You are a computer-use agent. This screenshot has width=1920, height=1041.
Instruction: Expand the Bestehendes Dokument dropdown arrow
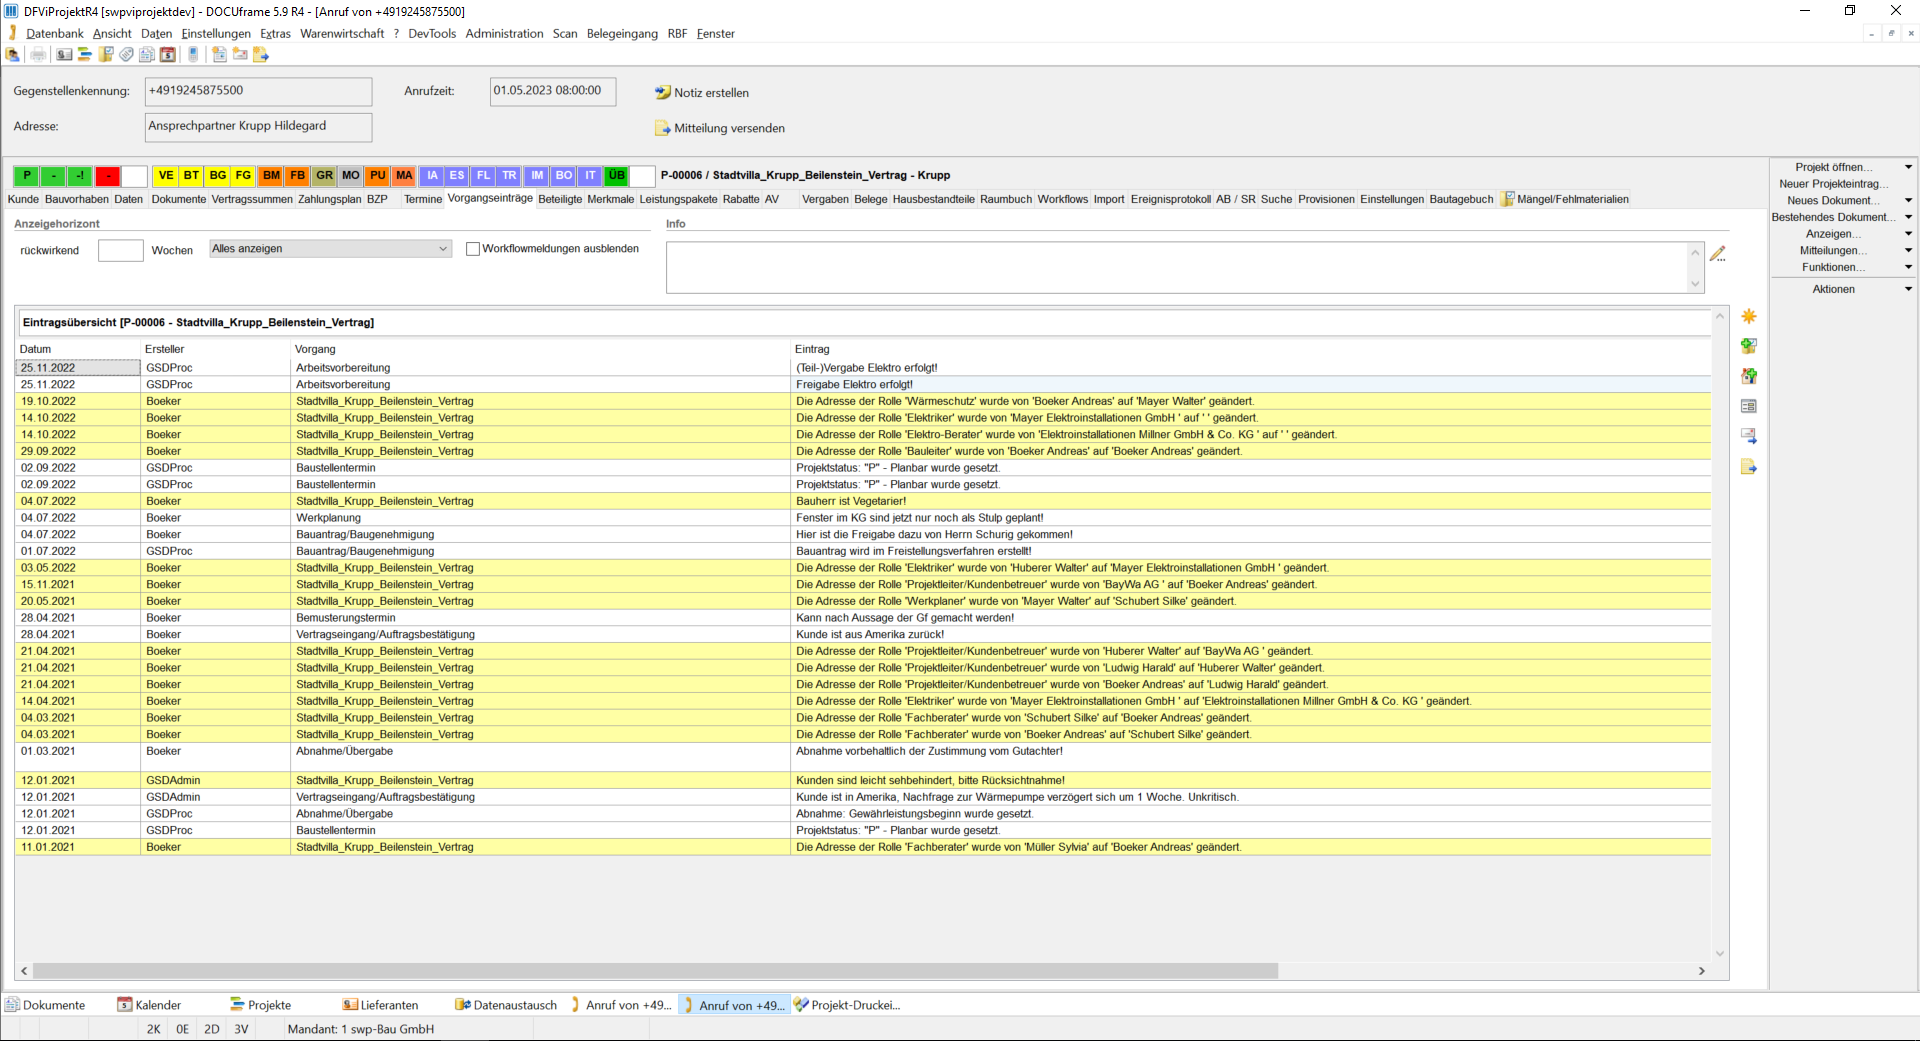(1908, 217)
